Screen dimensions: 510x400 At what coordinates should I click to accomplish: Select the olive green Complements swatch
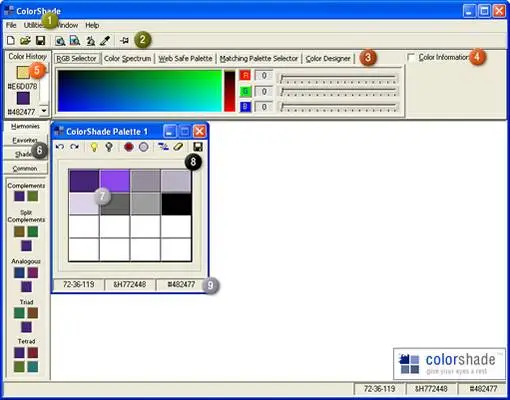(x=33, y=196)
